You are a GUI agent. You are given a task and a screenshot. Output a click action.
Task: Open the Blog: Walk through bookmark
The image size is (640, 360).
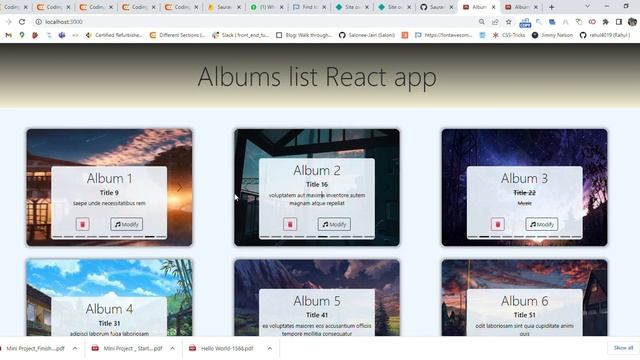click(304, 35)
